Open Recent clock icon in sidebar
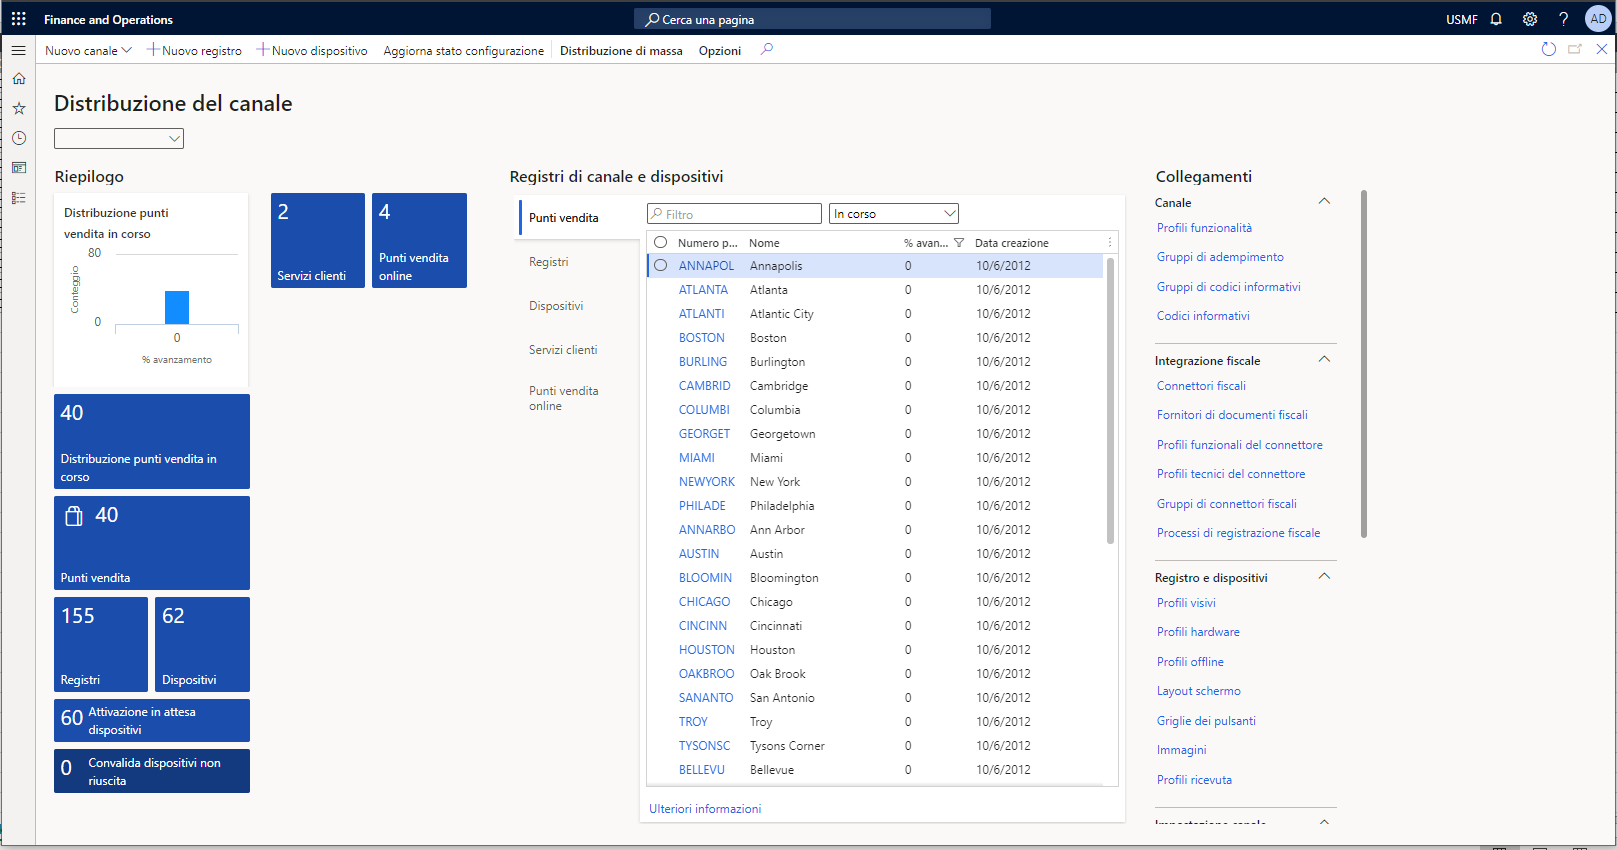 [x=18, y=138]
